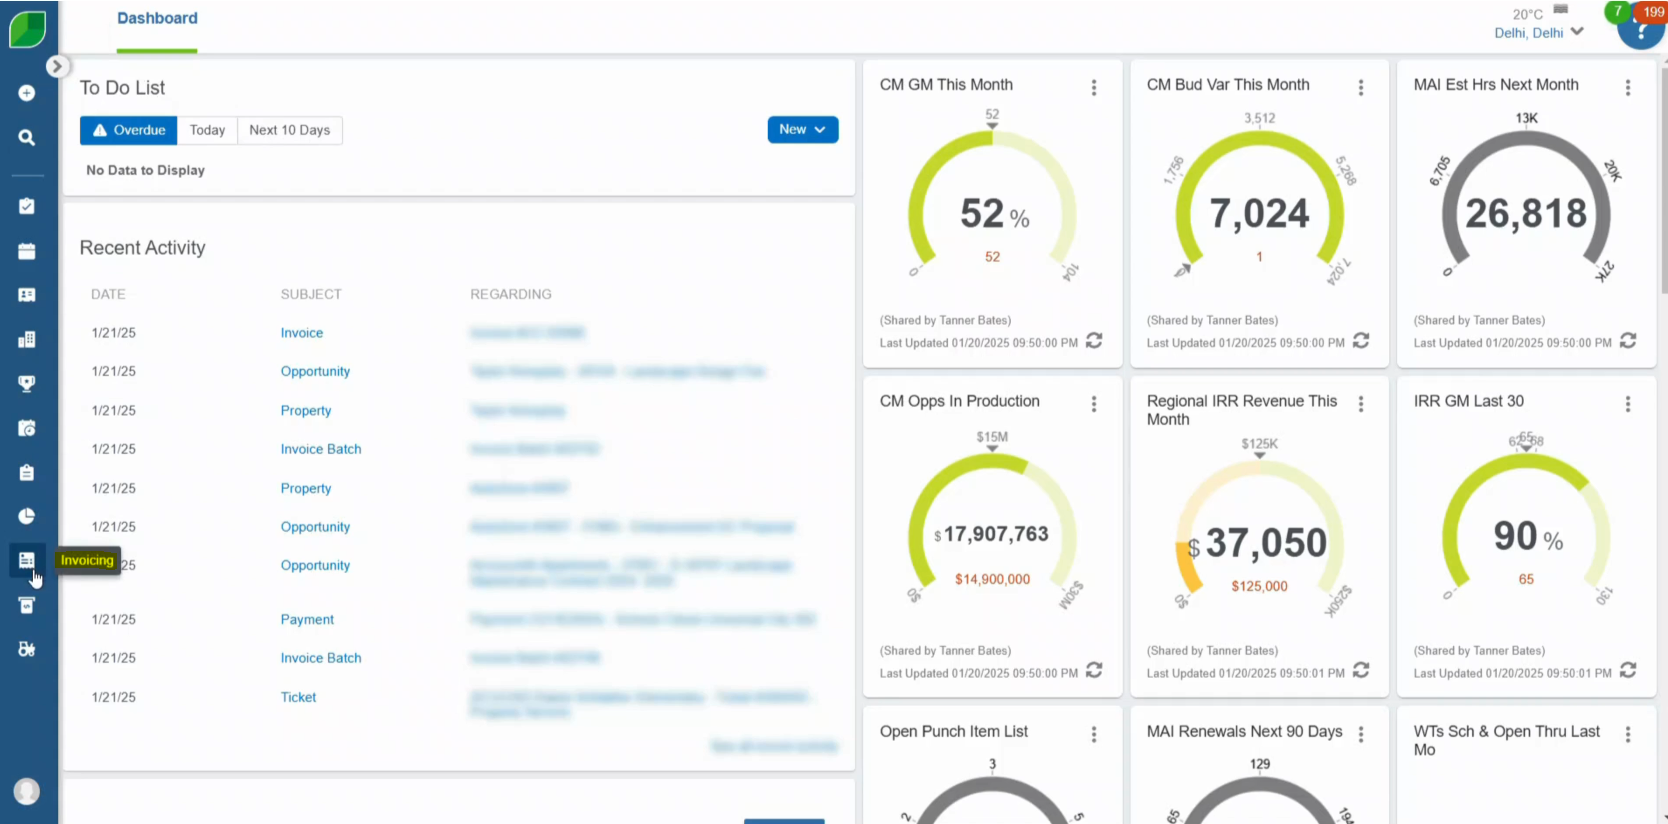Click the "No Data to Display" text
The width and height of the screenshot is (1668, 824).
click(x=146, y=170)
